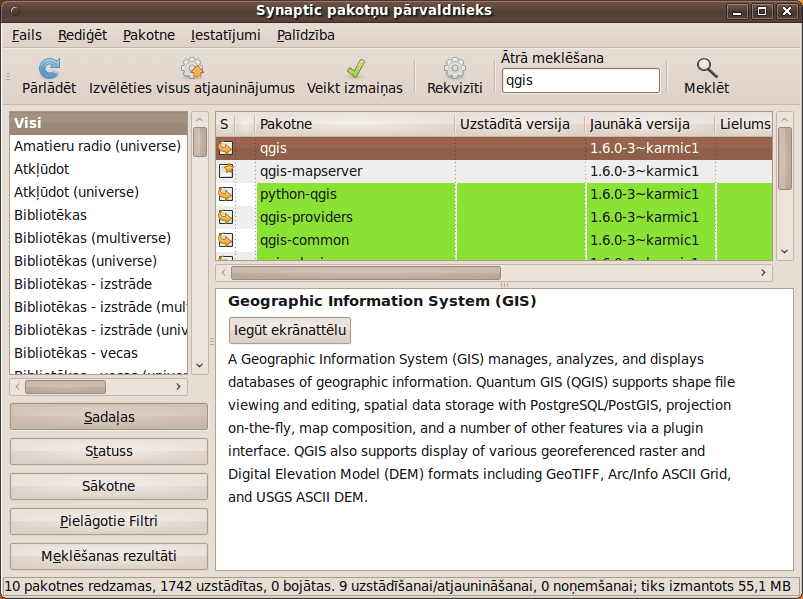Click the Iegūt ekrānattēlu button

pos(290,330)
